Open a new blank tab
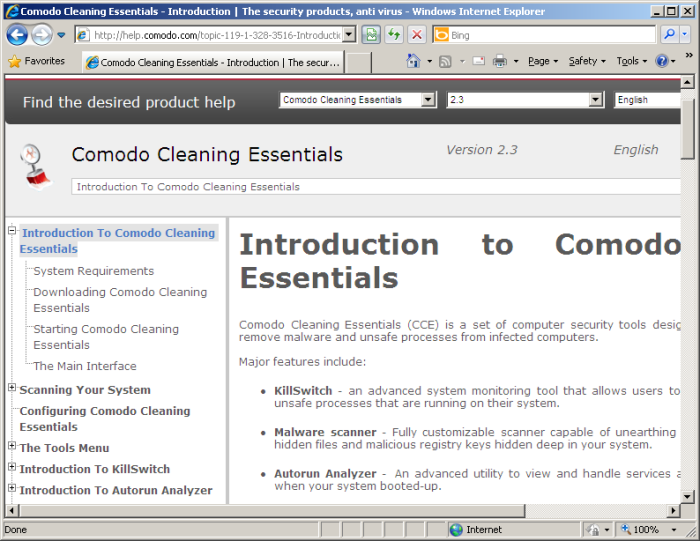The width and height of the screenshot is (700, 541). pos(358,62)
